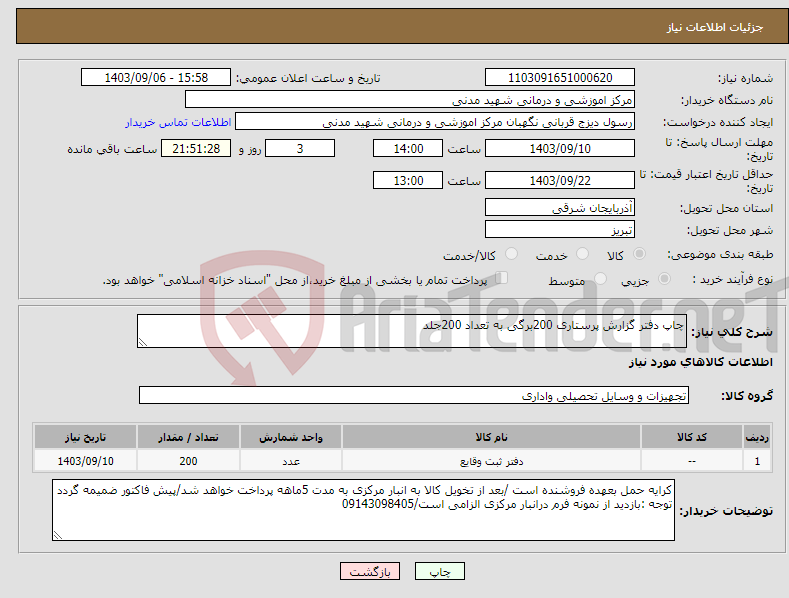Select the خدمت radio button
The image size is (789, 598).
click(x=582, y=254)
